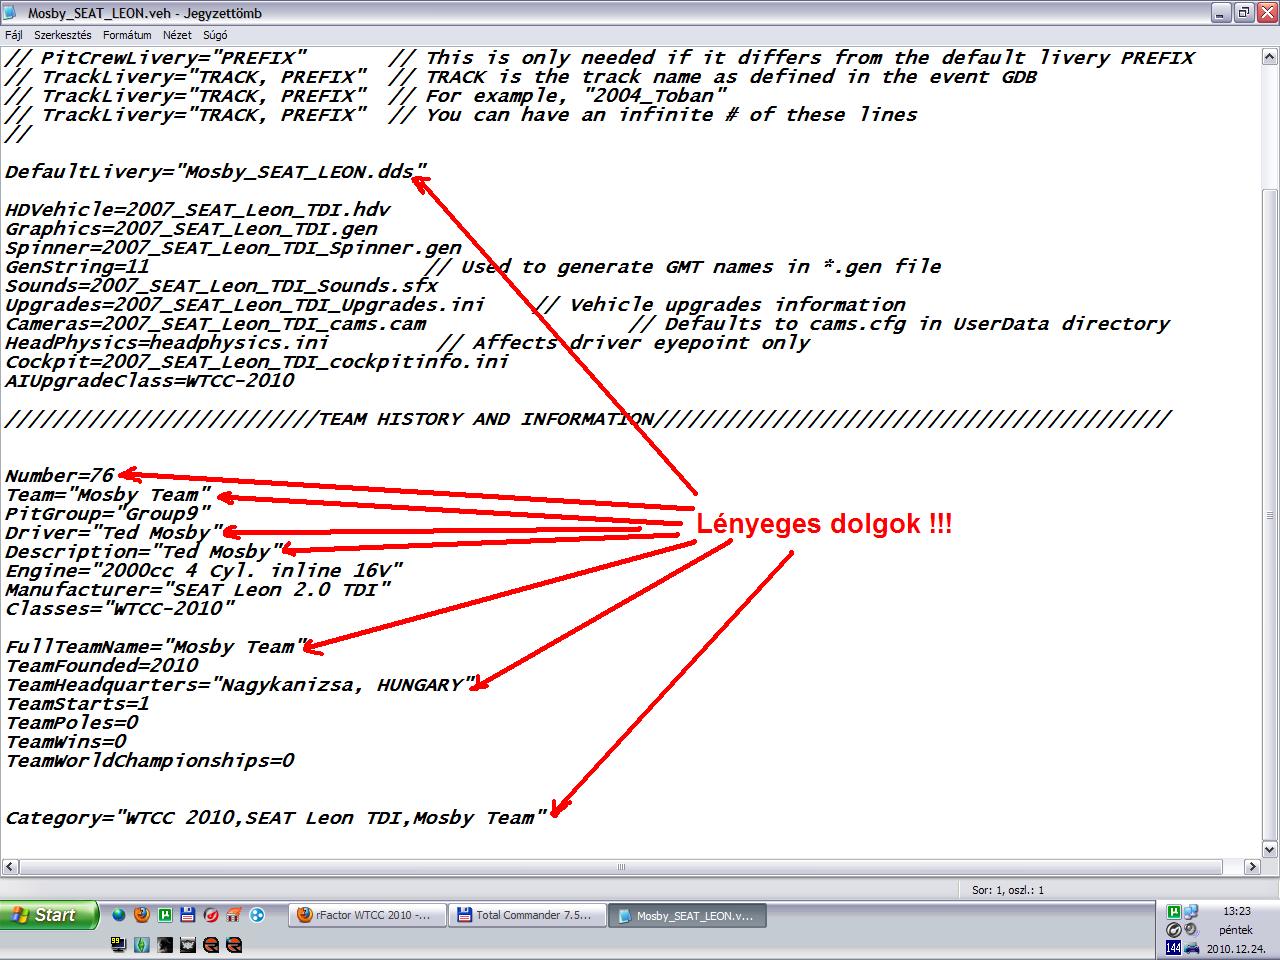
Task: Click the line FullTeamName="Mosby Team"
Action: (155, 647)
